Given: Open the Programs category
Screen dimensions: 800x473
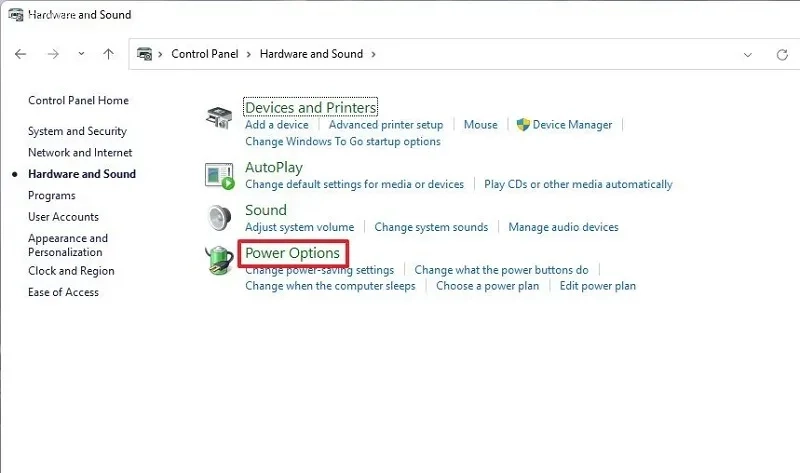Looking at the screenshot, I should click(52, 195).
